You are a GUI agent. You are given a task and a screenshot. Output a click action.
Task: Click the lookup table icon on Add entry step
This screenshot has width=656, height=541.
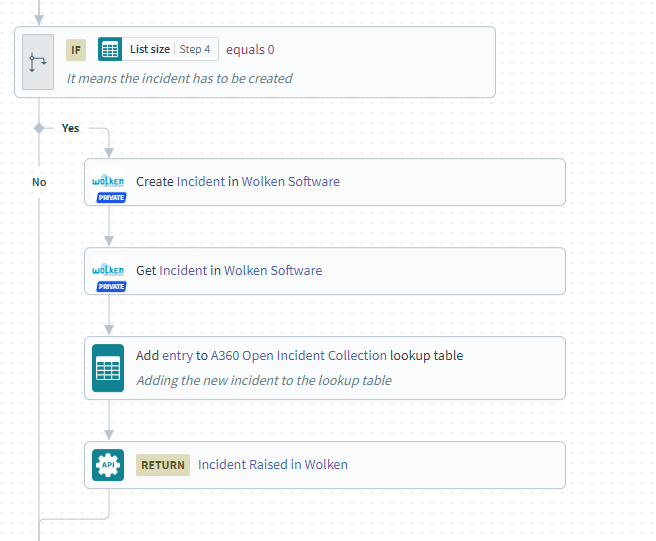108,368
